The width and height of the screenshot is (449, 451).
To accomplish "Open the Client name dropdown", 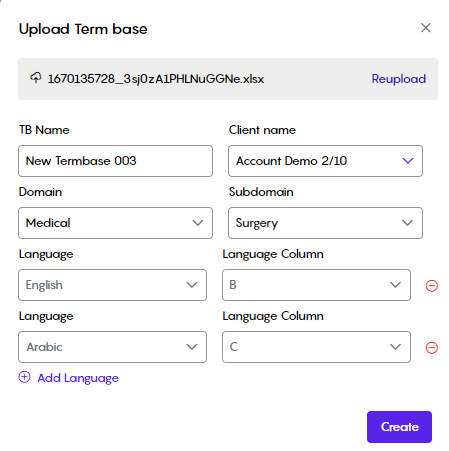I will (325, 161).
